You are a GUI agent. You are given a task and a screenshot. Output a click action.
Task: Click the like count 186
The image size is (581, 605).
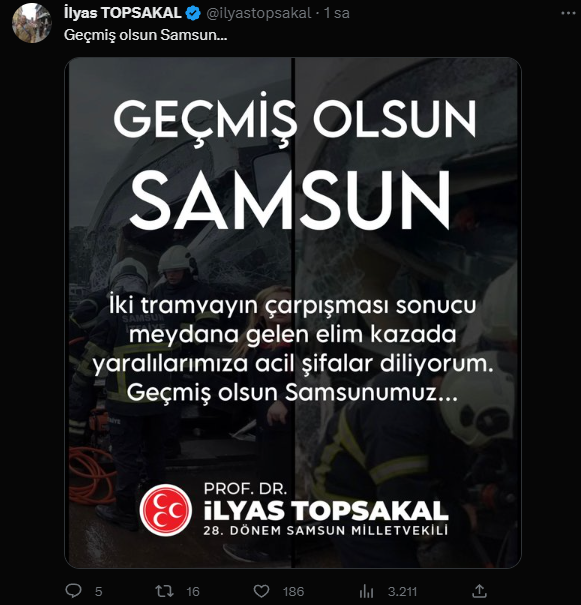[294, 591]
